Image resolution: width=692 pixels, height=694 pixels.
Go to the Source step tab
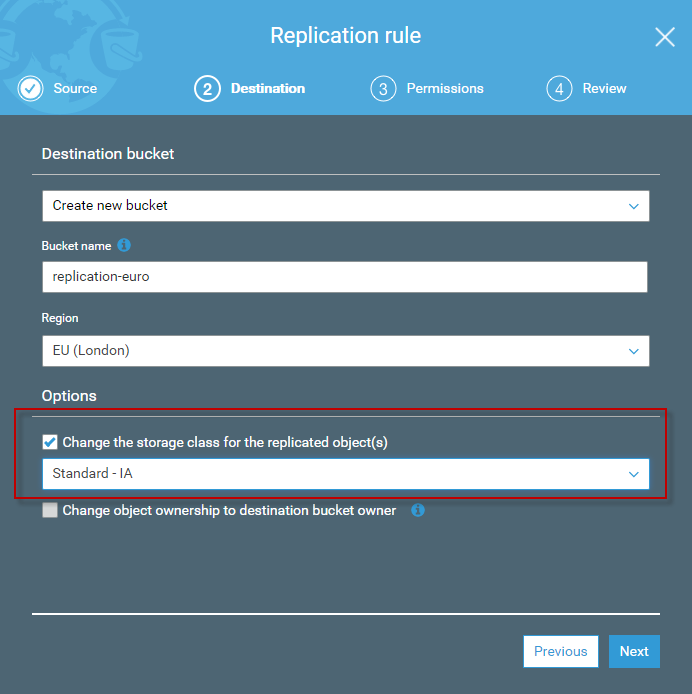[x=75, y=89]
